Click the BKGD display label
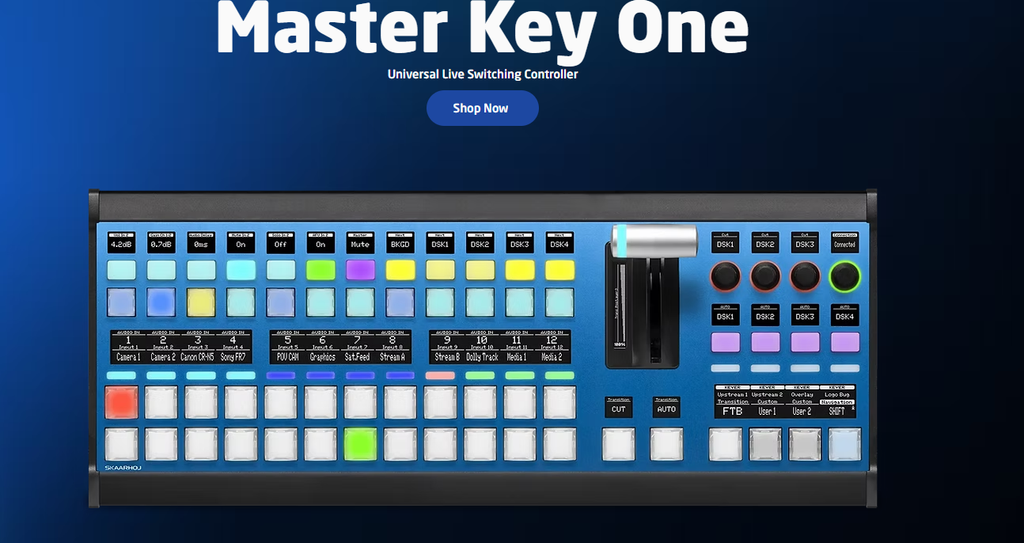Screen dimensions: 1024x543 [400, 244]
